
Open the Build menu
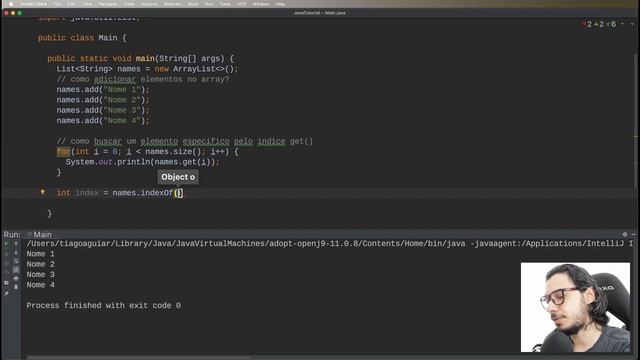(x=193, y=4)
